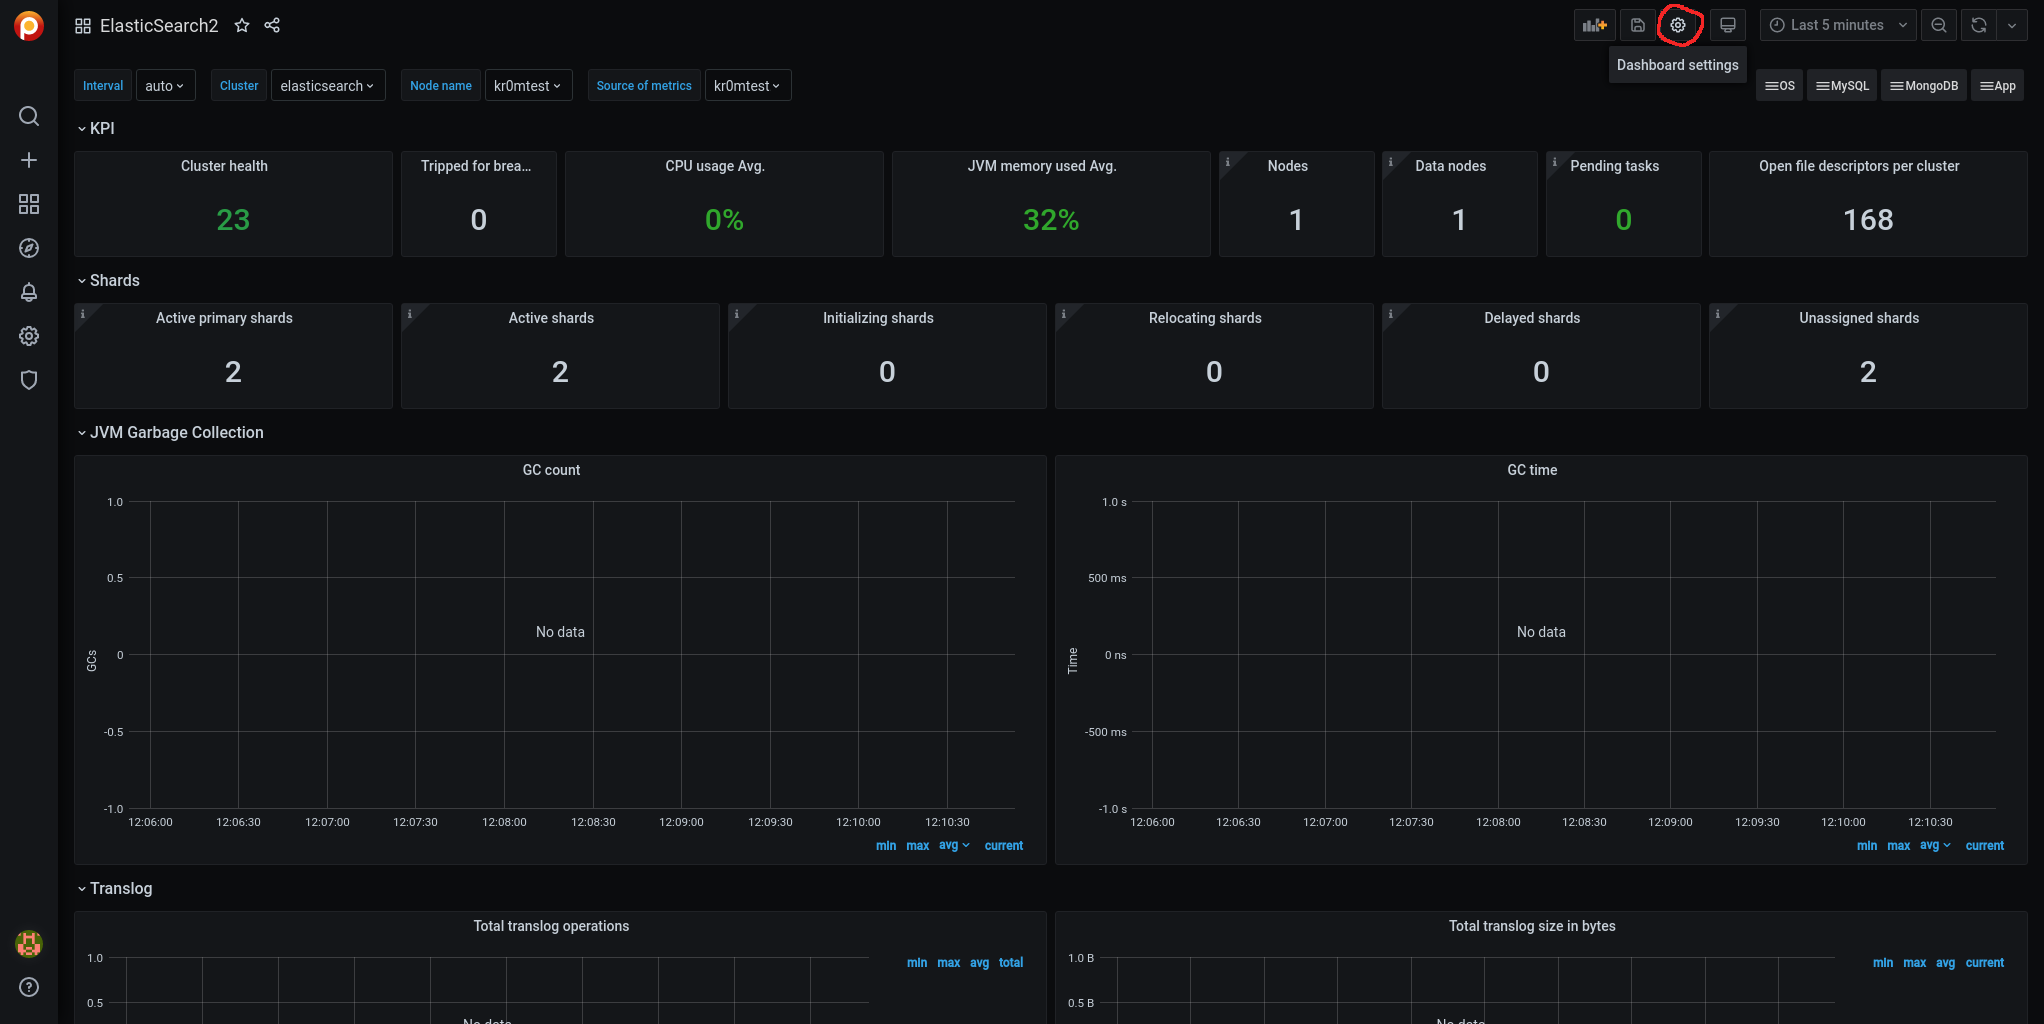Open the MySQL dashboards menu
The image size is (2044, 1024).
click(1841, 86)
